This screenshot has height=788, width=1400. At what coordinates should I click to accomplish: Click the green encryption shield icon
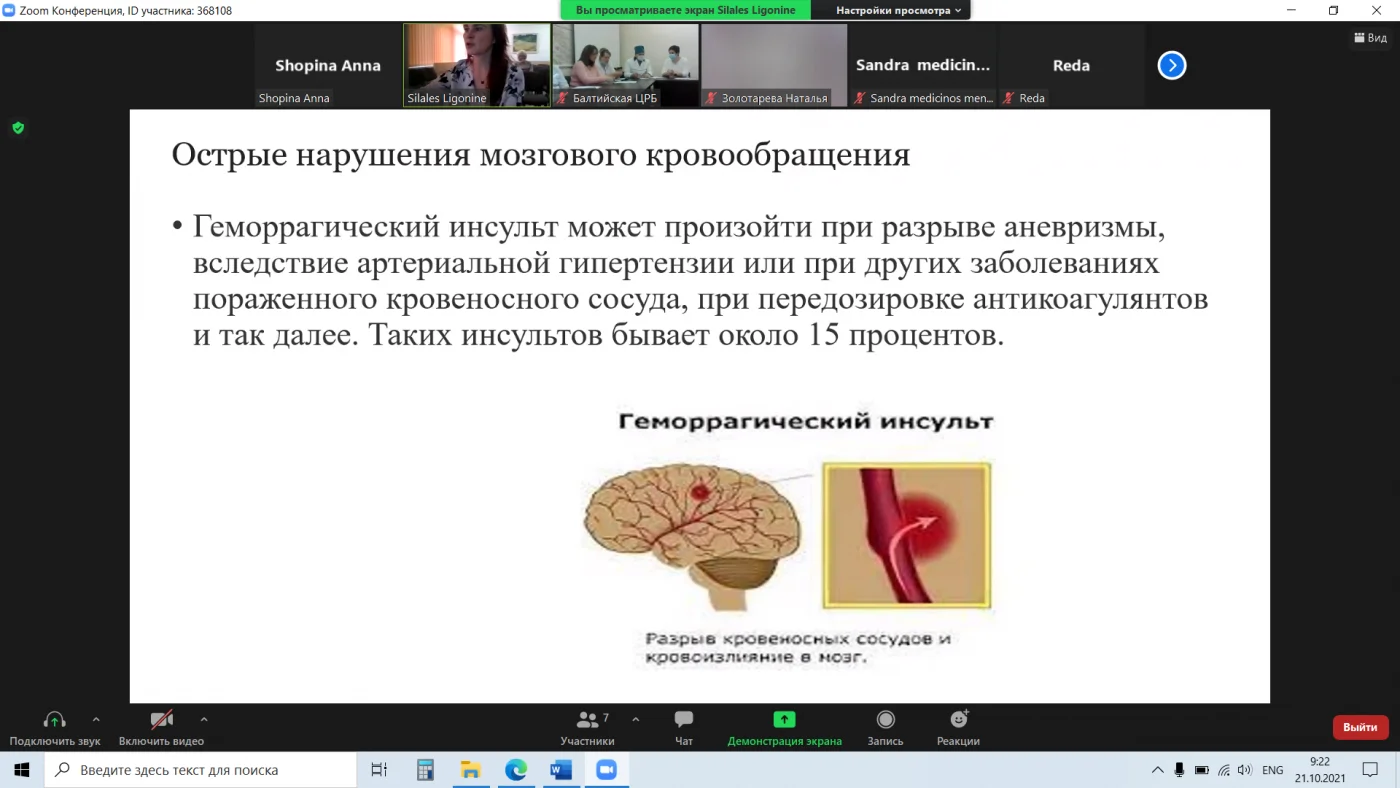pos(18,128)
